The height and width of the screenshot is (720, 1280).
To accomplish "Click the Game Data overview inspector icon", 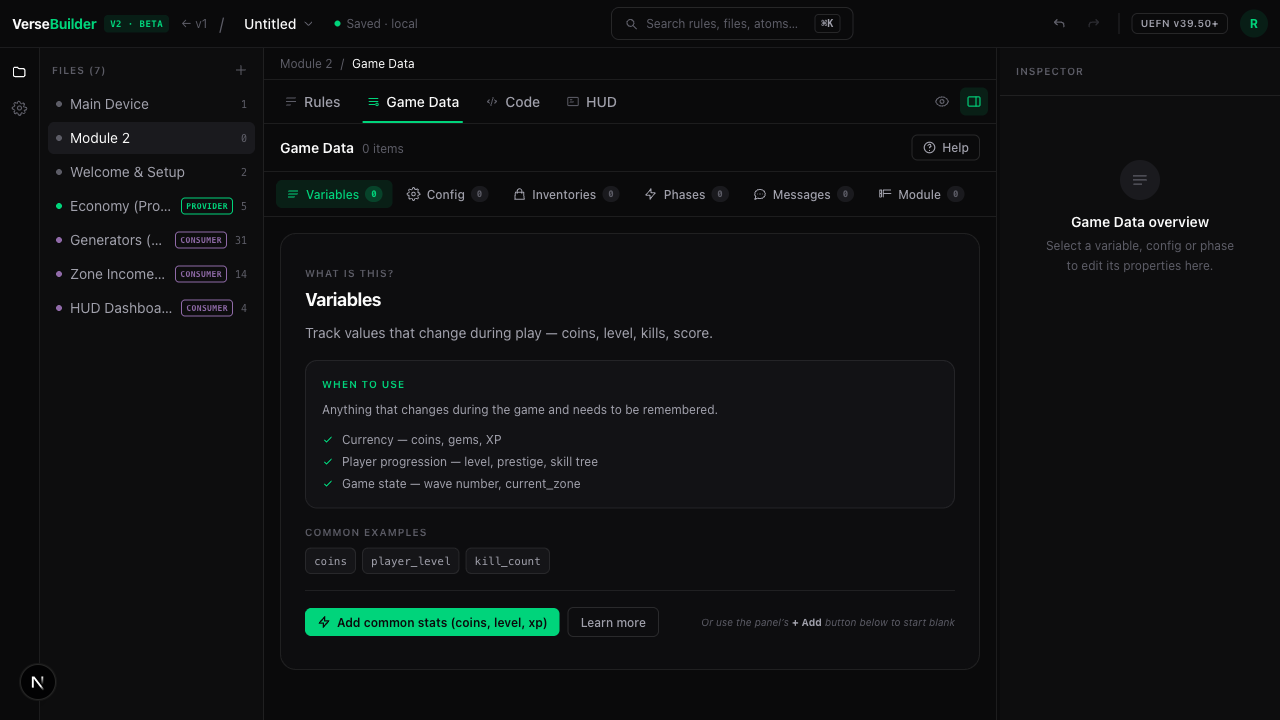I will 1140,180.
